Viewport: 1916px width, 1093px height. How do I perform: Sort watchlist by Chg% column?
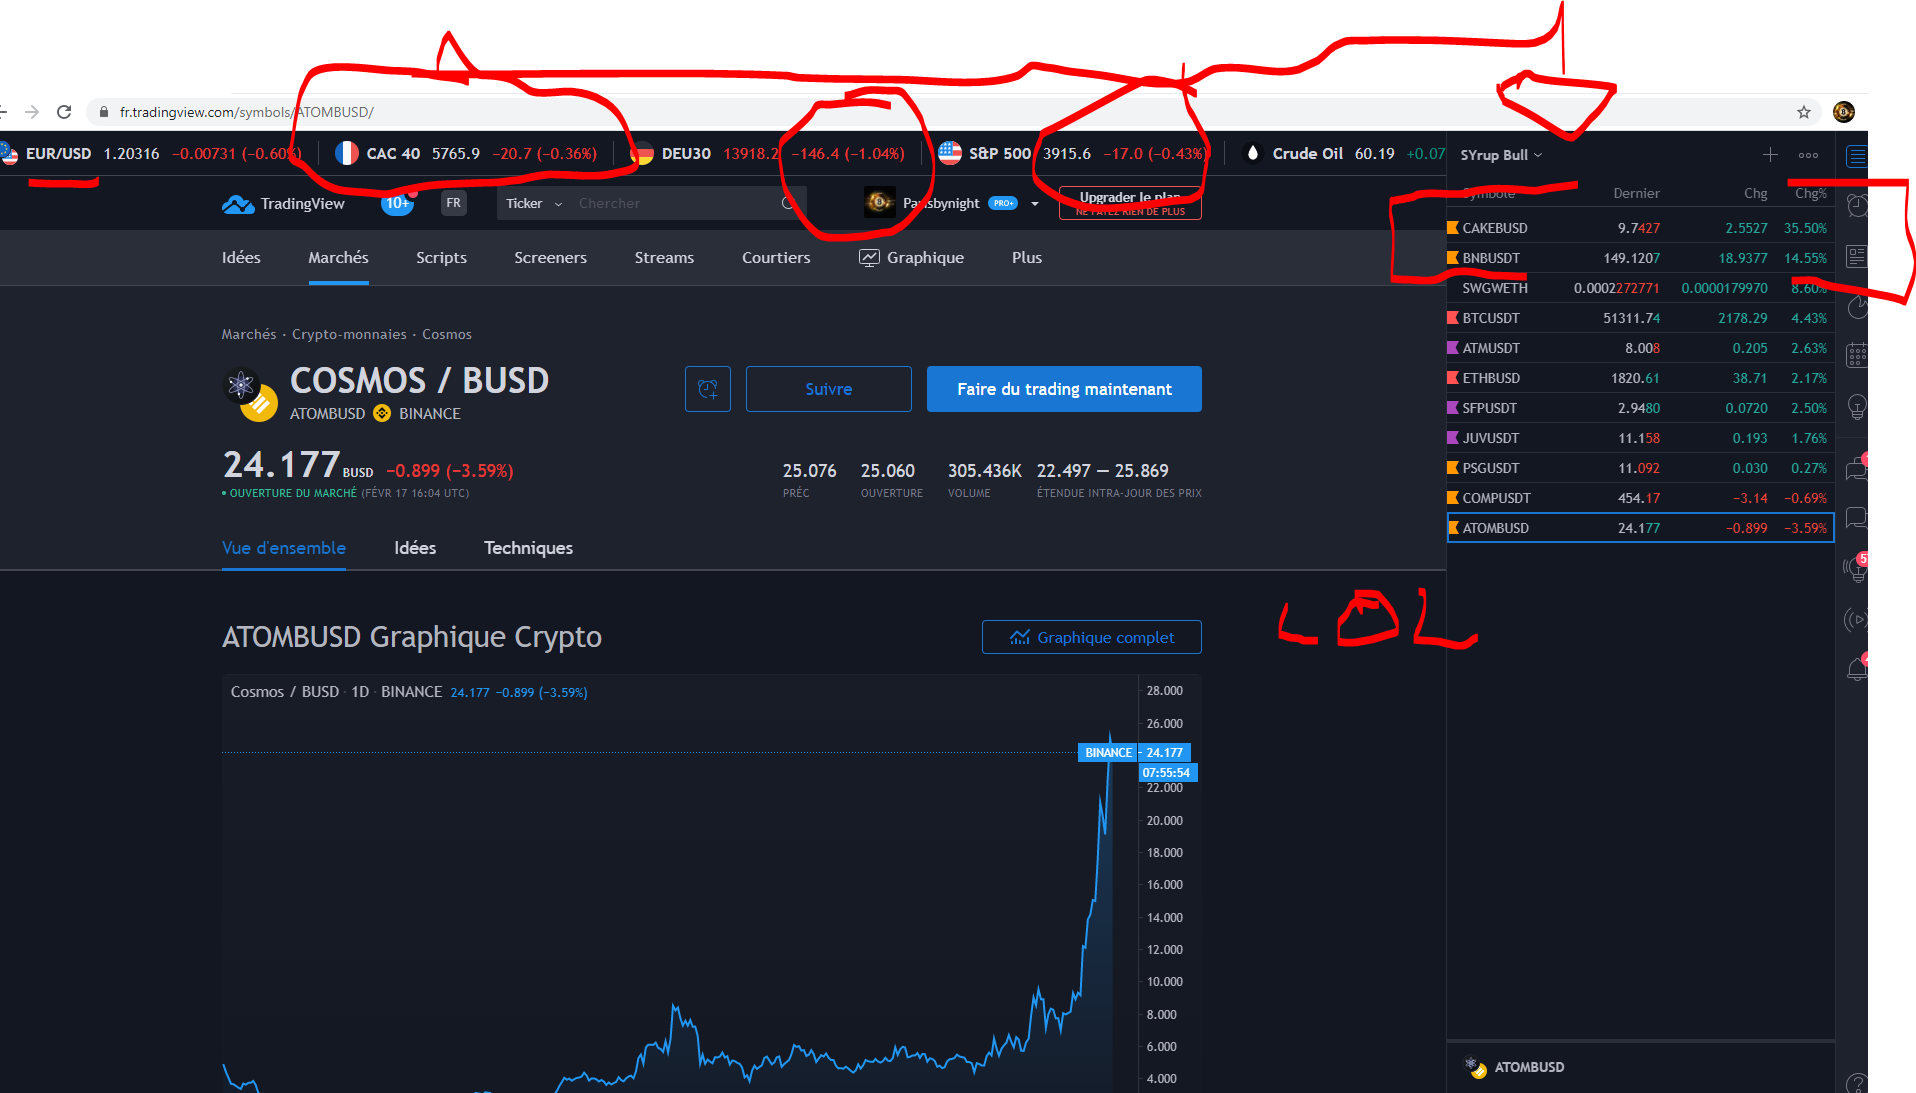point(1810,193)
